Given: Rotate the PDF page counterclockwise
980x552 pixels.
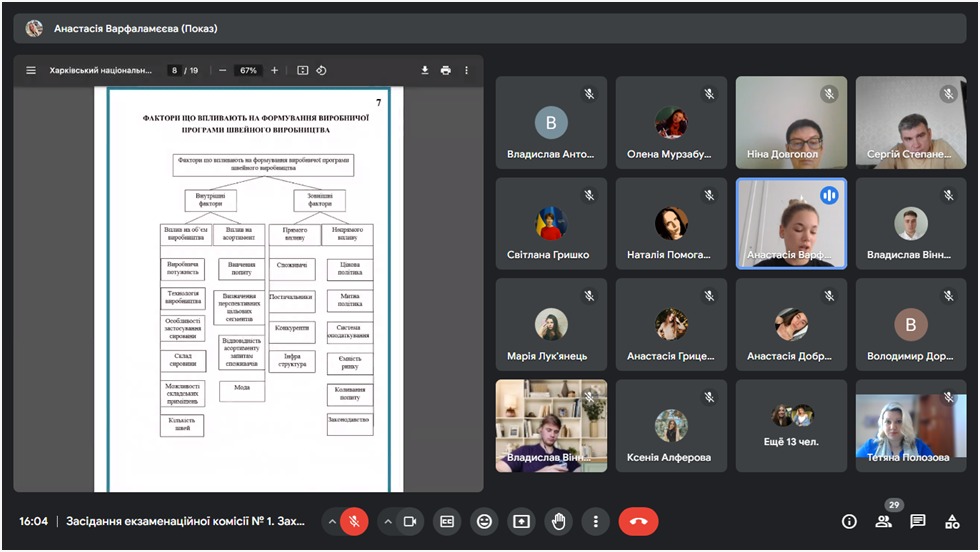Looking at the screenshot, I should tap(321, 71).
